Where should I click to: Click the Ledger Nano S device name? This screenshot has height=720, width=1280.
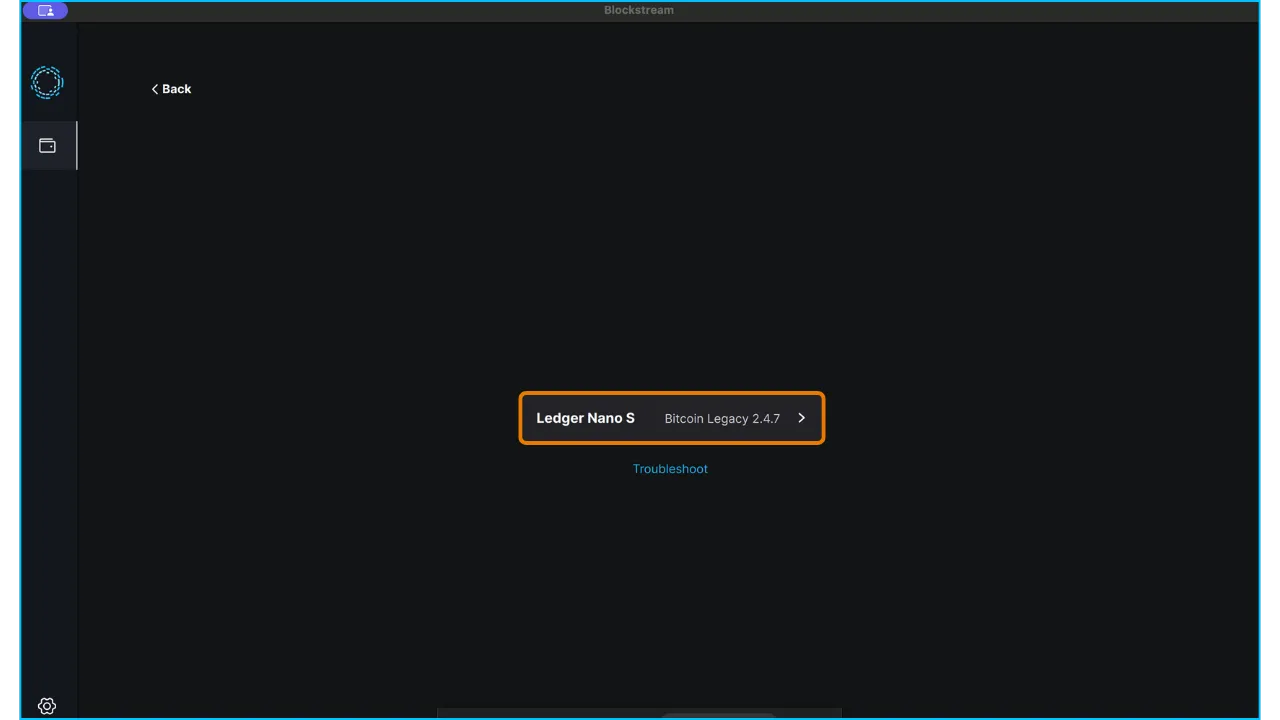click(x=585, y=418)
